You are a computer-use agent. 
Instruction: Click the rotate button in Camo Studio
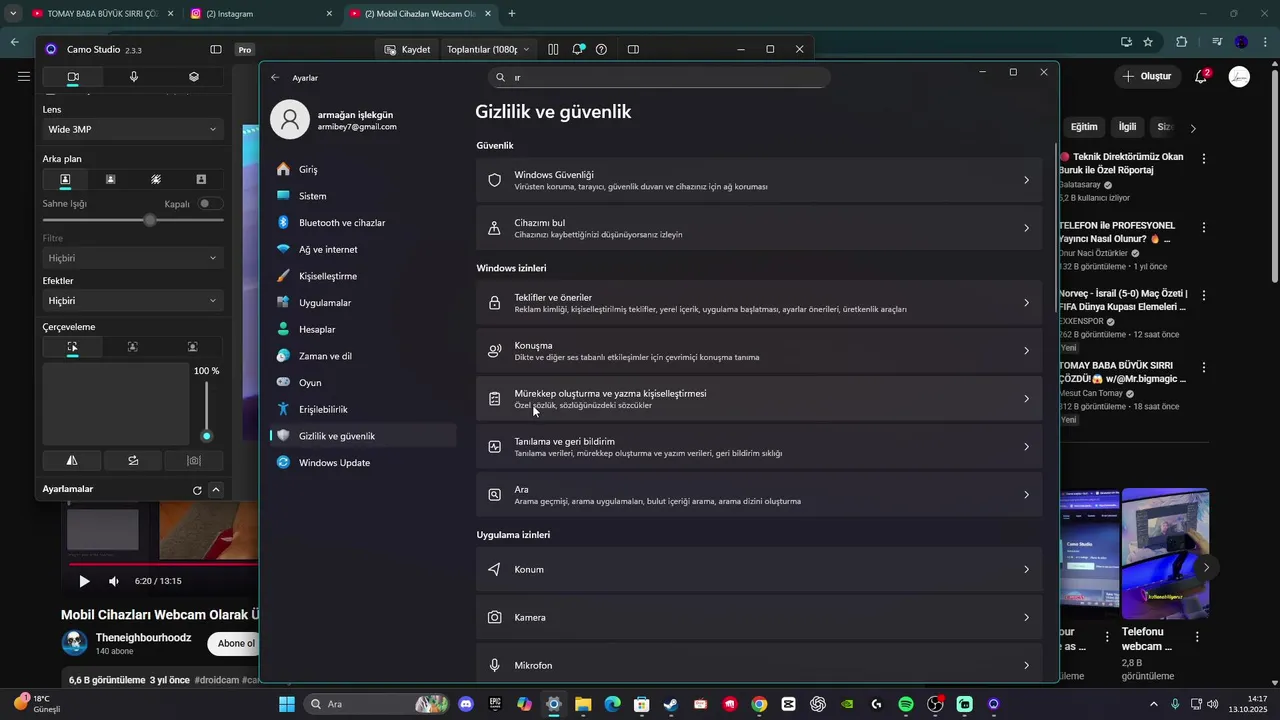[133, 461]
